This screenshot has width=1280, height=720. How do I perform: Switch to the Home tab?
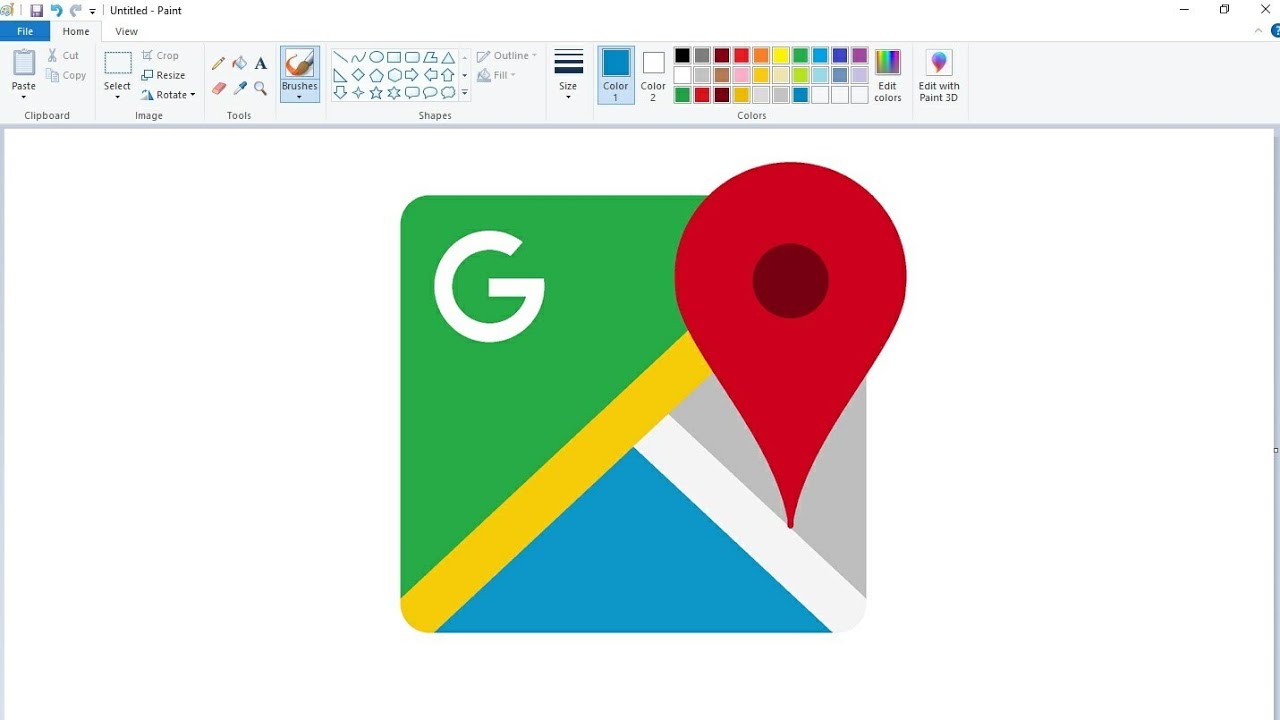pos(76,31)
